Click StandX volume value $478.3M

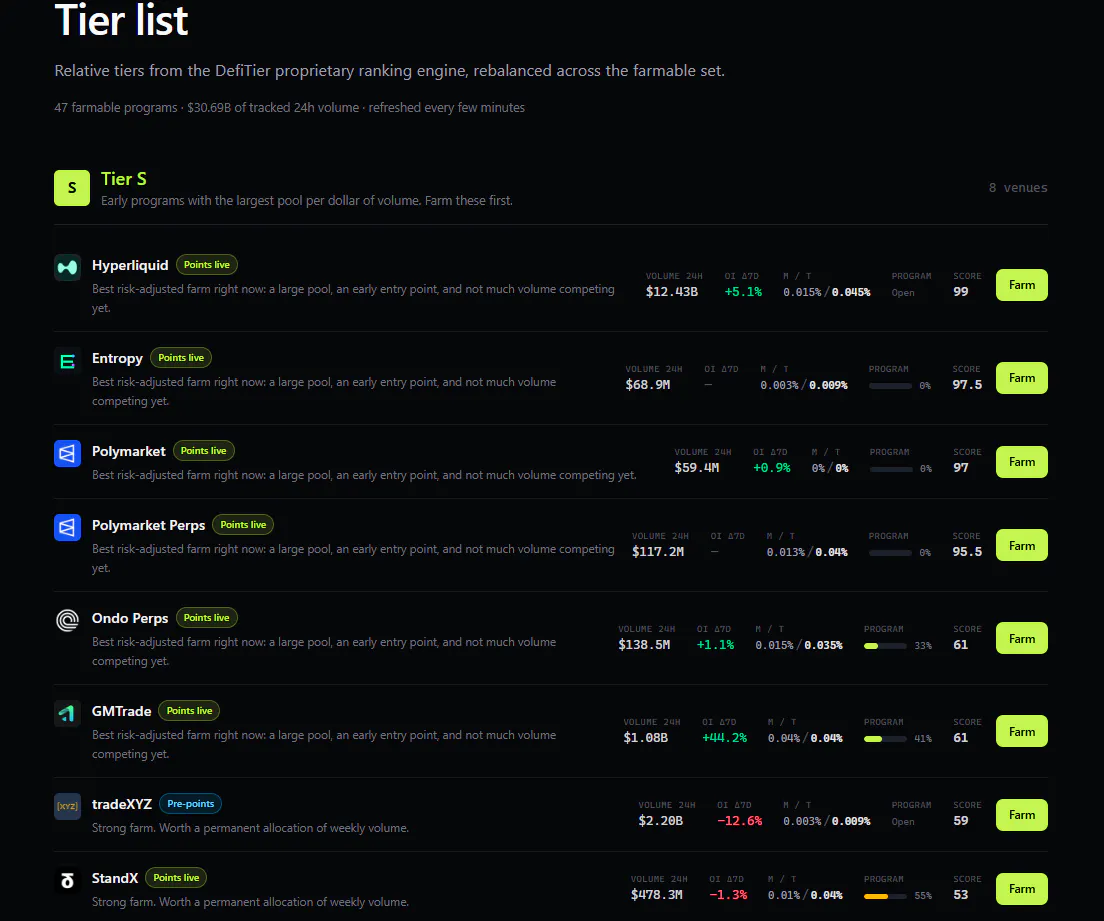[x=657, y=895]
